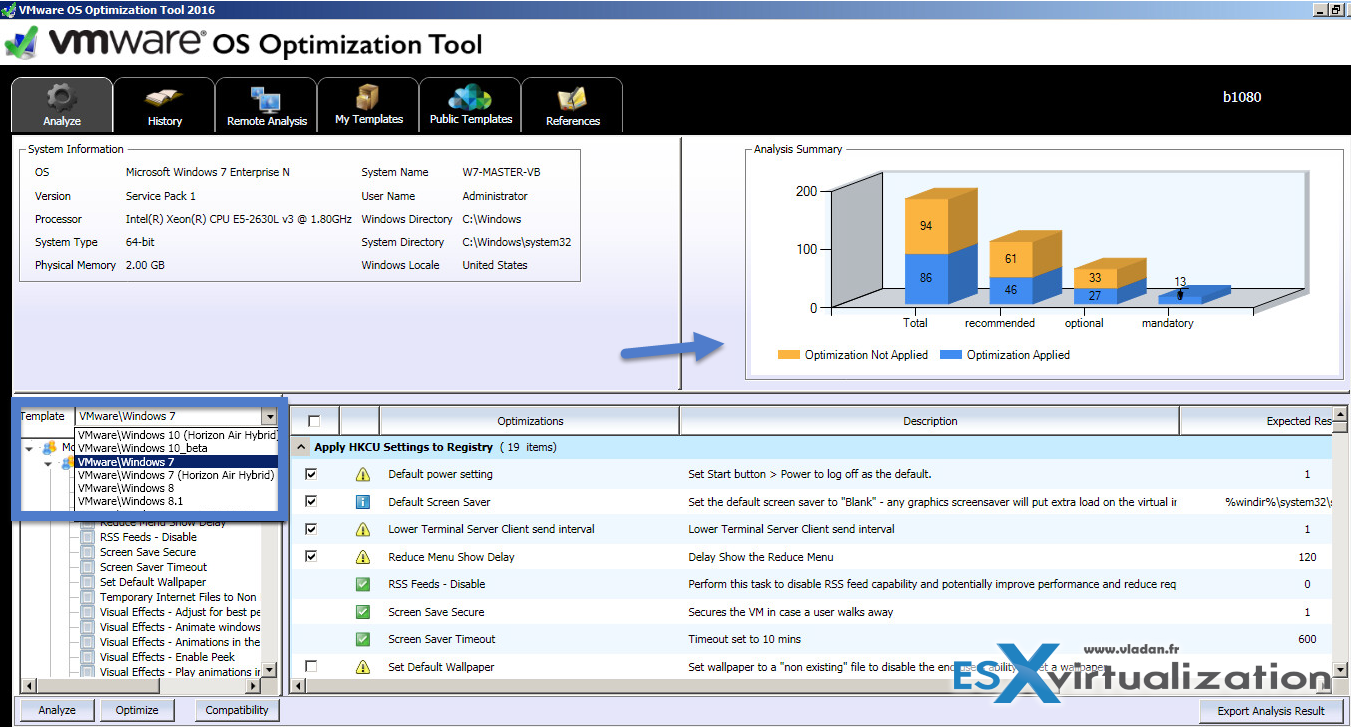1351x727 pixels.
Task: Open the Remote Analysis tab
Action: click(x=266, y=105)
